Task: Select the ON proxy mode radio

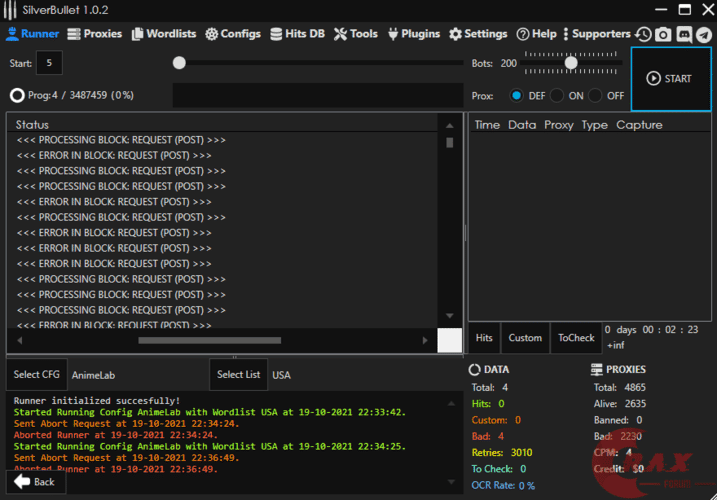Action: (x=557, y=96)
